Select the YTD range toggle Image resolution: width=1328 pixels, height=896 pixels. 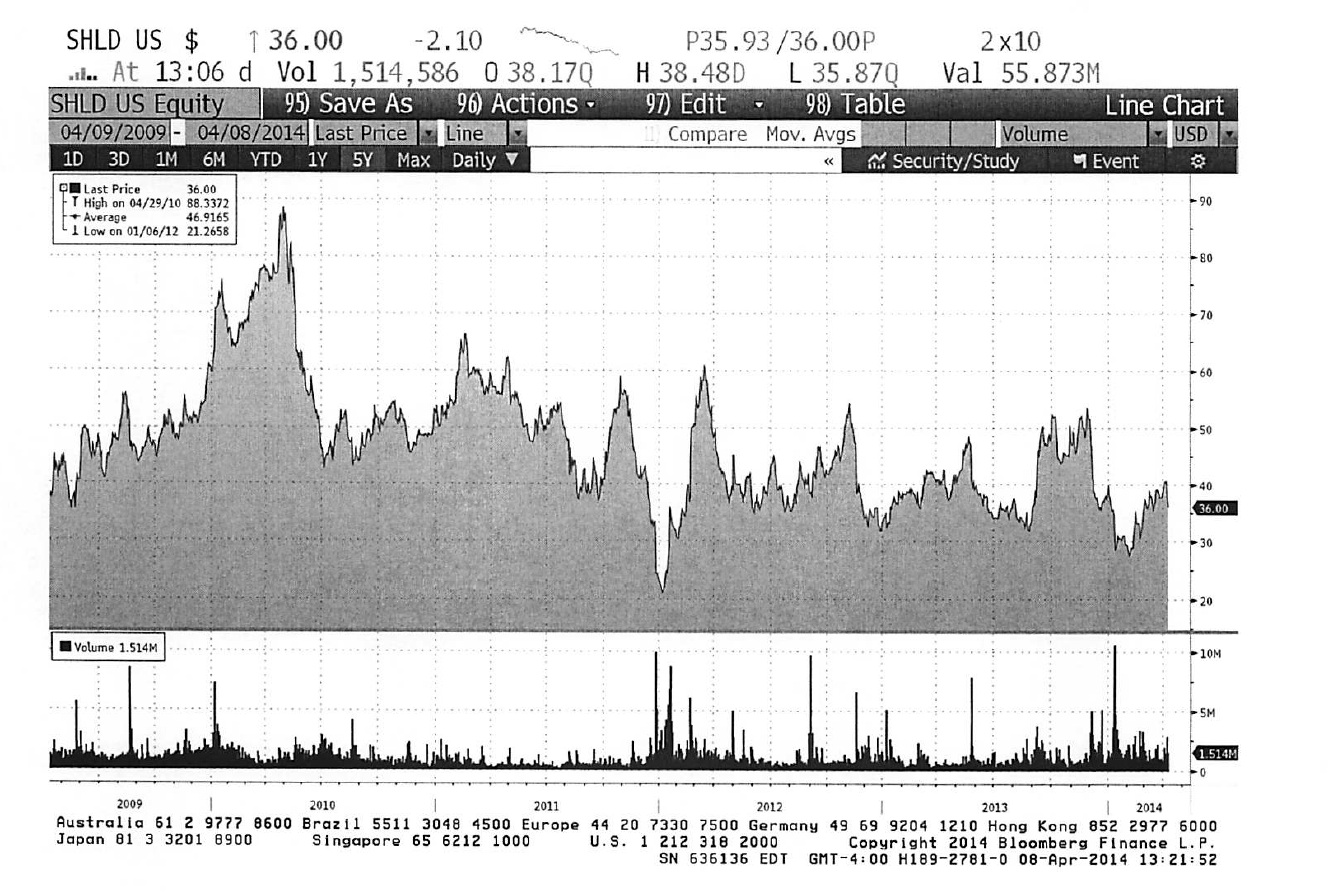point(265,161)
